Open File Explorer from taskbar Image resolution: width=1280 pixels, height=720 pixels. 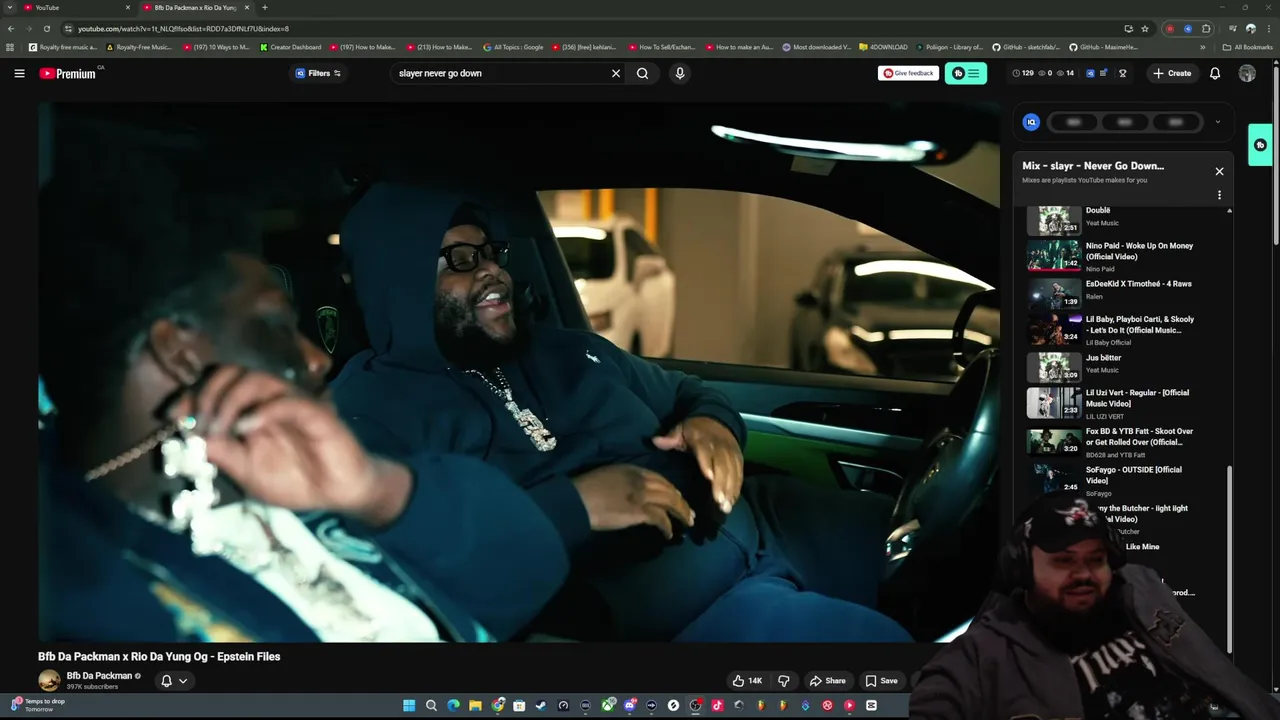475,705
